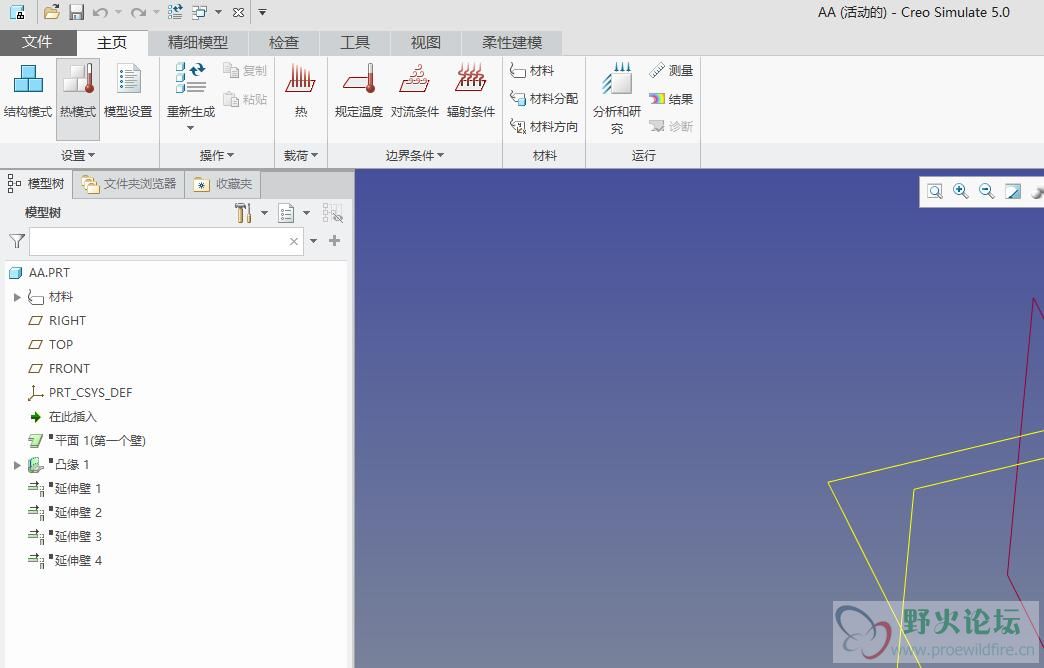The image size is (1044, 668).
Task: Open file with the folder icon
Action: pos(51,12)
